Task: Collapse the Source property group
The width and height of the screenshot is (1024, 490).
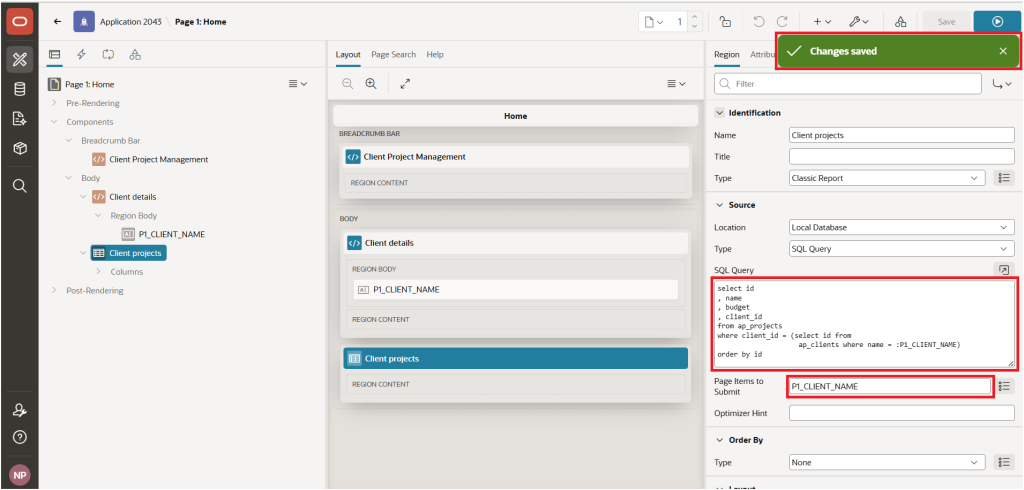Action: pos(720,205)
